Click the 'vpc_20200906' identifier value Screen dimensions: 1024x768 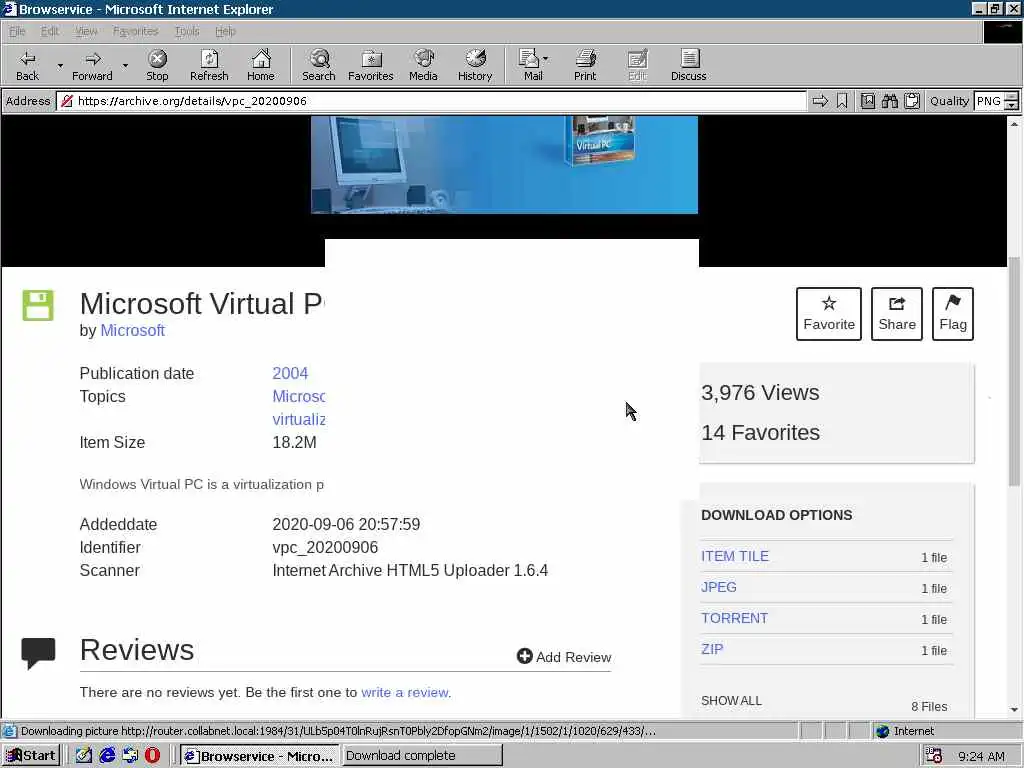[325, 547]
